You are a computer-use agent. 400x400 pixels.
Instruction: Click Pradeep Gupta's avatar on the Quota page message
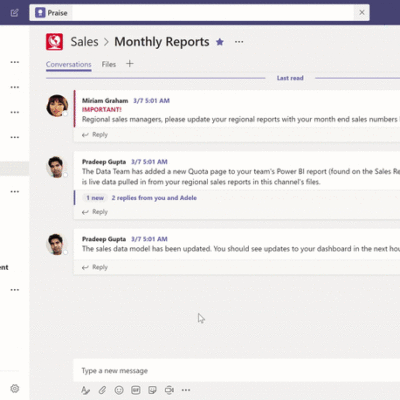(56, 167)
